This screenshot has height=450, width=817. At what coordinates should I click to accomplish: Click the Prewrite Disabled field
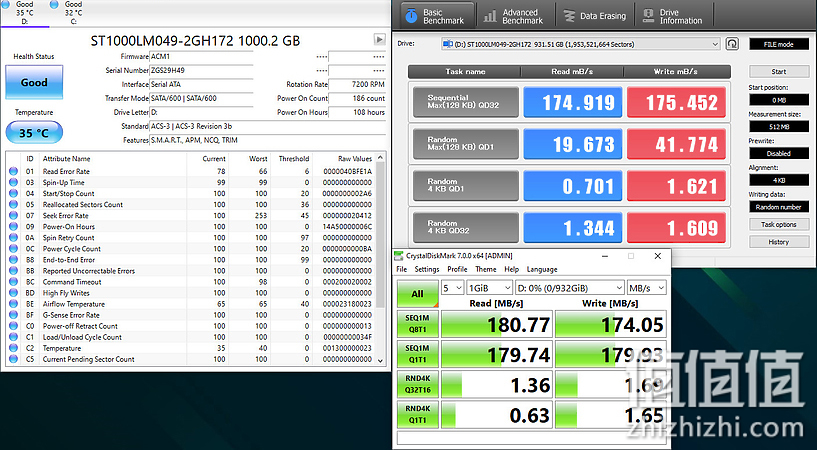(x=779, y=153)
